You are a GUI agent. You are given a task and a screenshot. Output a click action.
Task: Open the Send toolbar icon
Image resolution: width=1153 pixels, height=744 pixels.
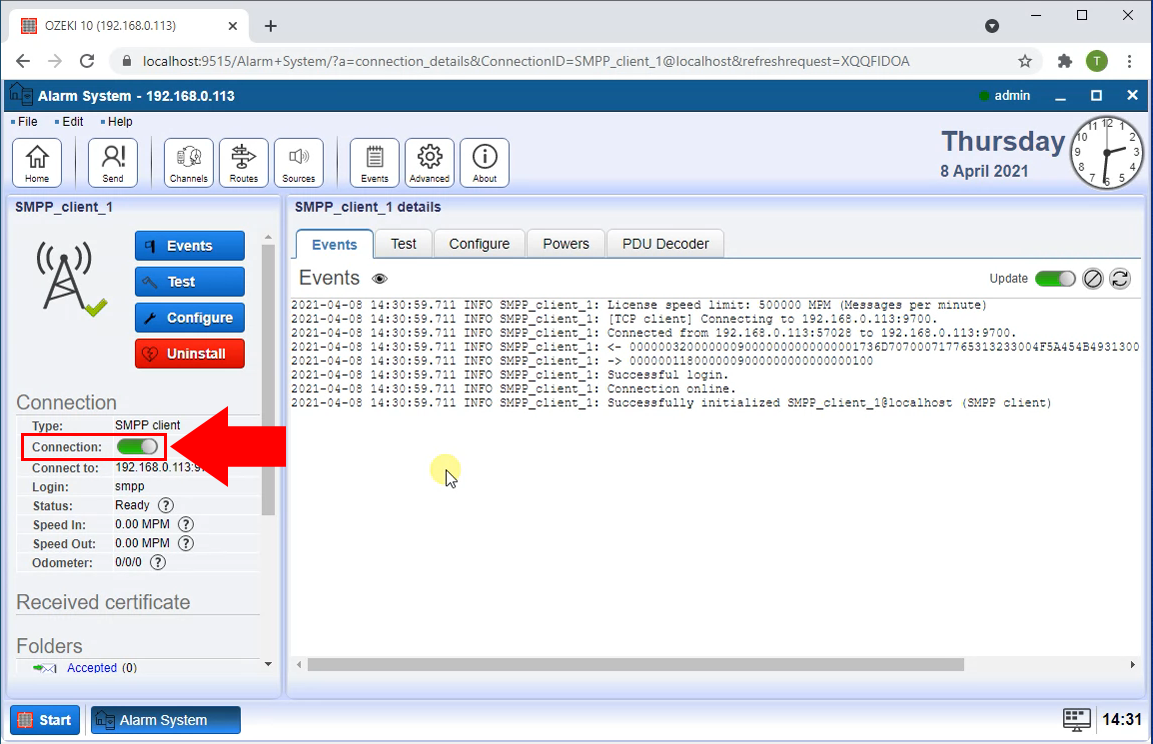[x=113, y=162]
